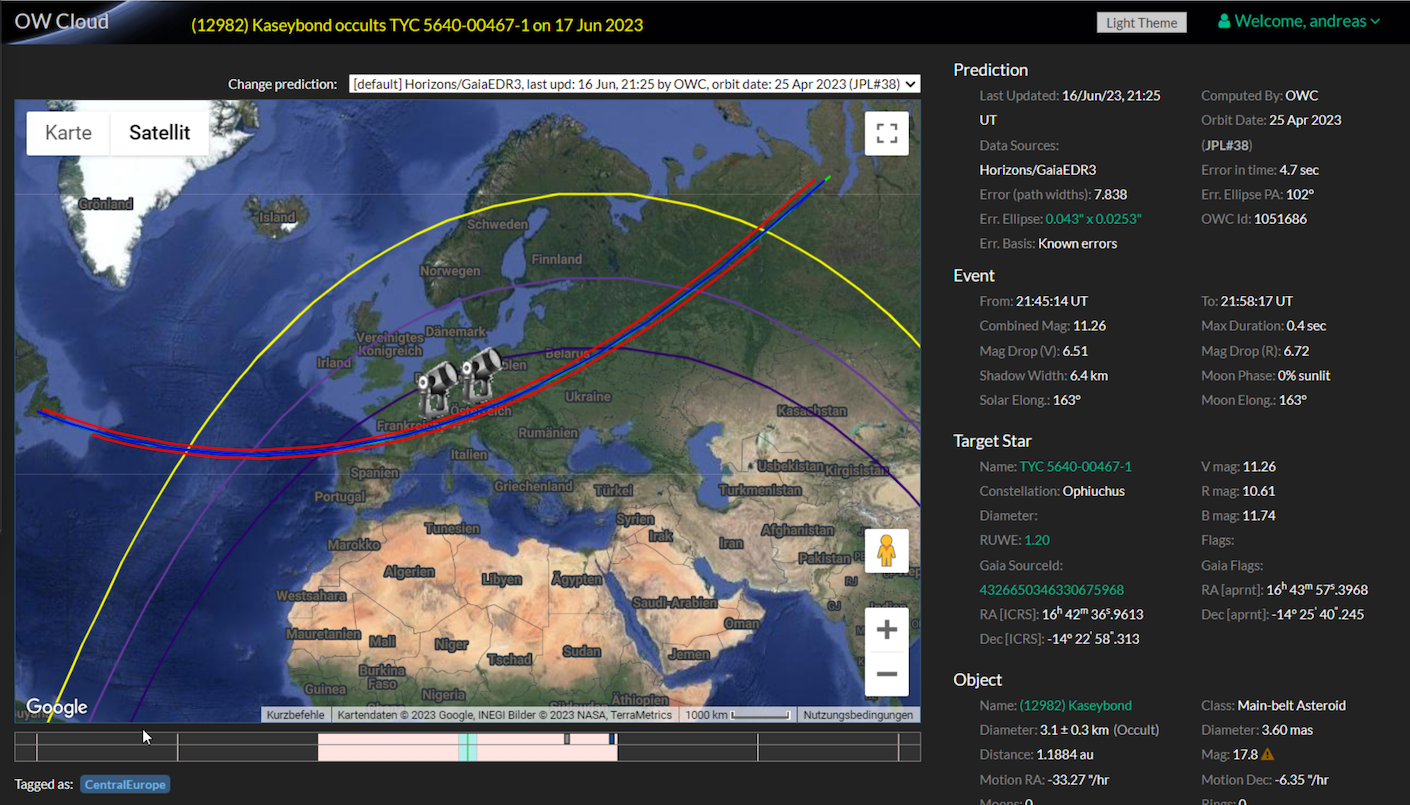Image resolution: width=1410 pixels, height=805 pixels.
Task: Switch map to Karte view
Action: [68, 133]
